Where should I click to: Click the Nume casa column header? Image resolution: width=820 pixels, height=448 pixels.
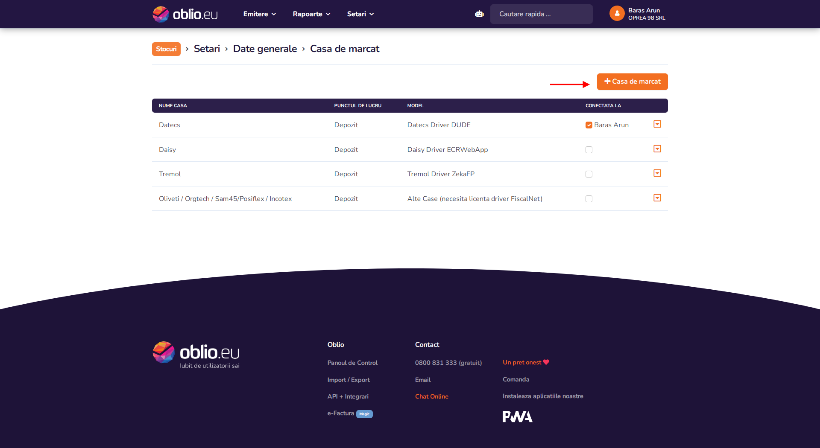pos(173,106)
